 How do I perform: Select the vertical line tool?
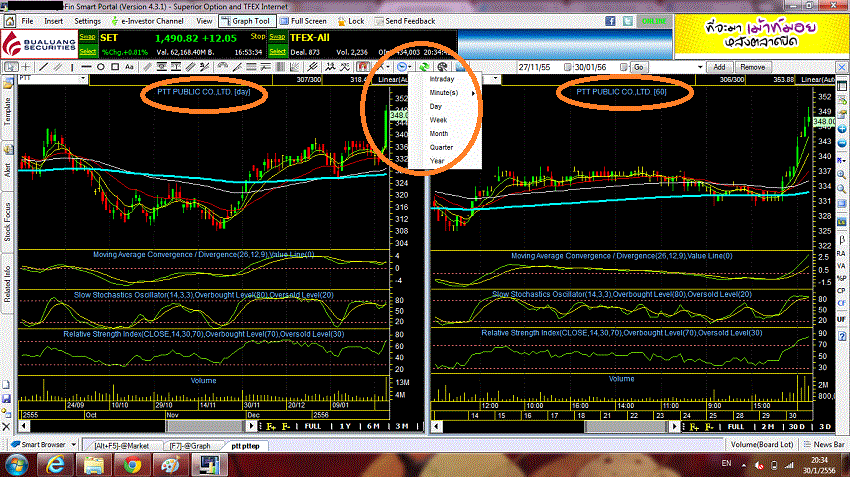point(72,67)
